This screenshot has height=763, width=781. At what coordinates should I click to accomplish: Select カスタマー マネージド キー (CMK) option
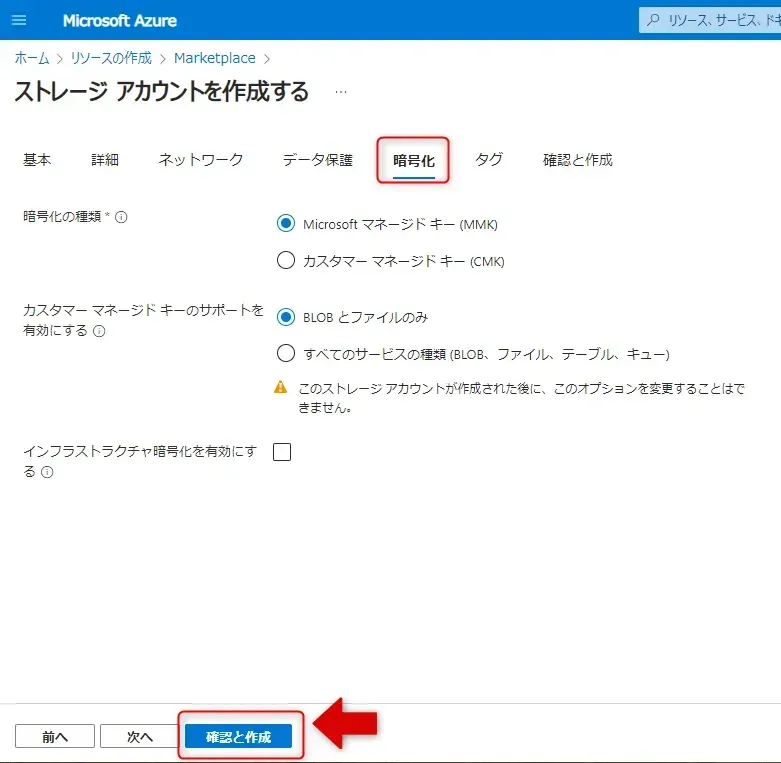point(286,261)
